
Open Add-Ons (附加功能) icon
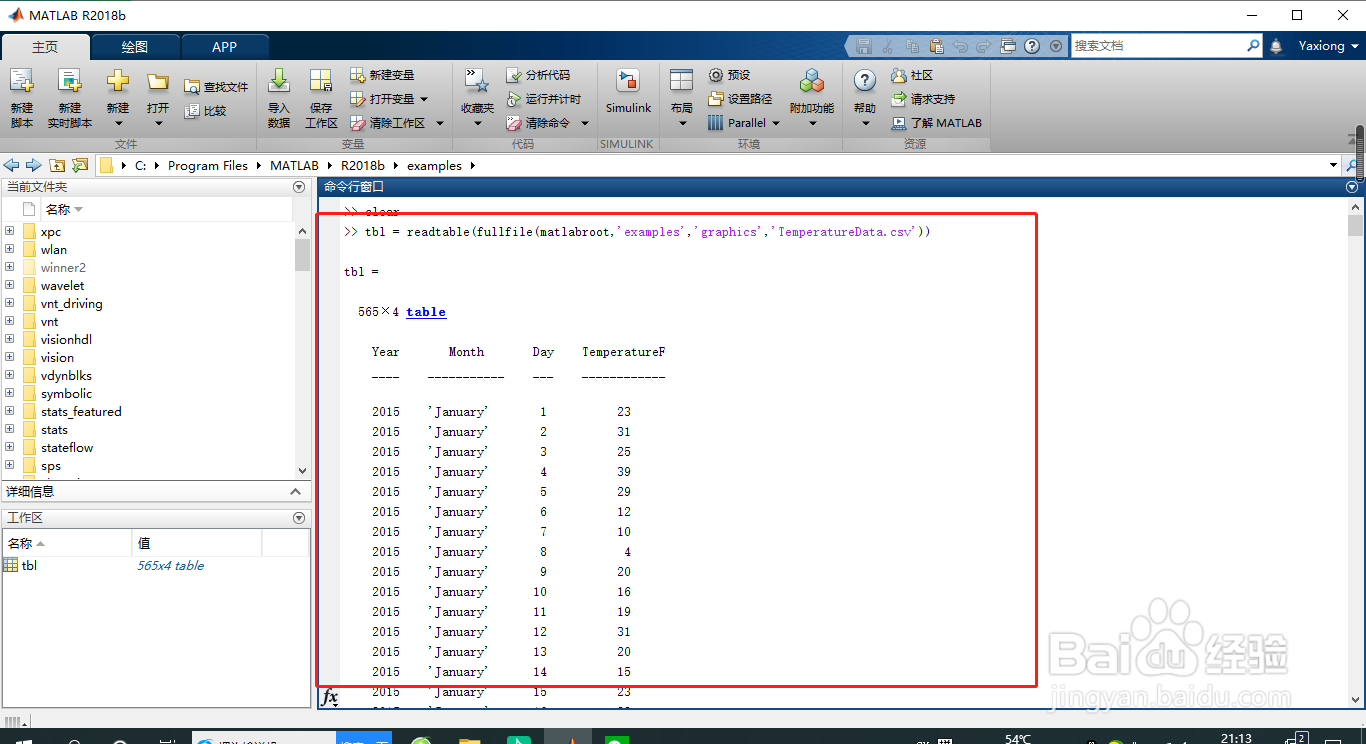(x=812, y=82)
